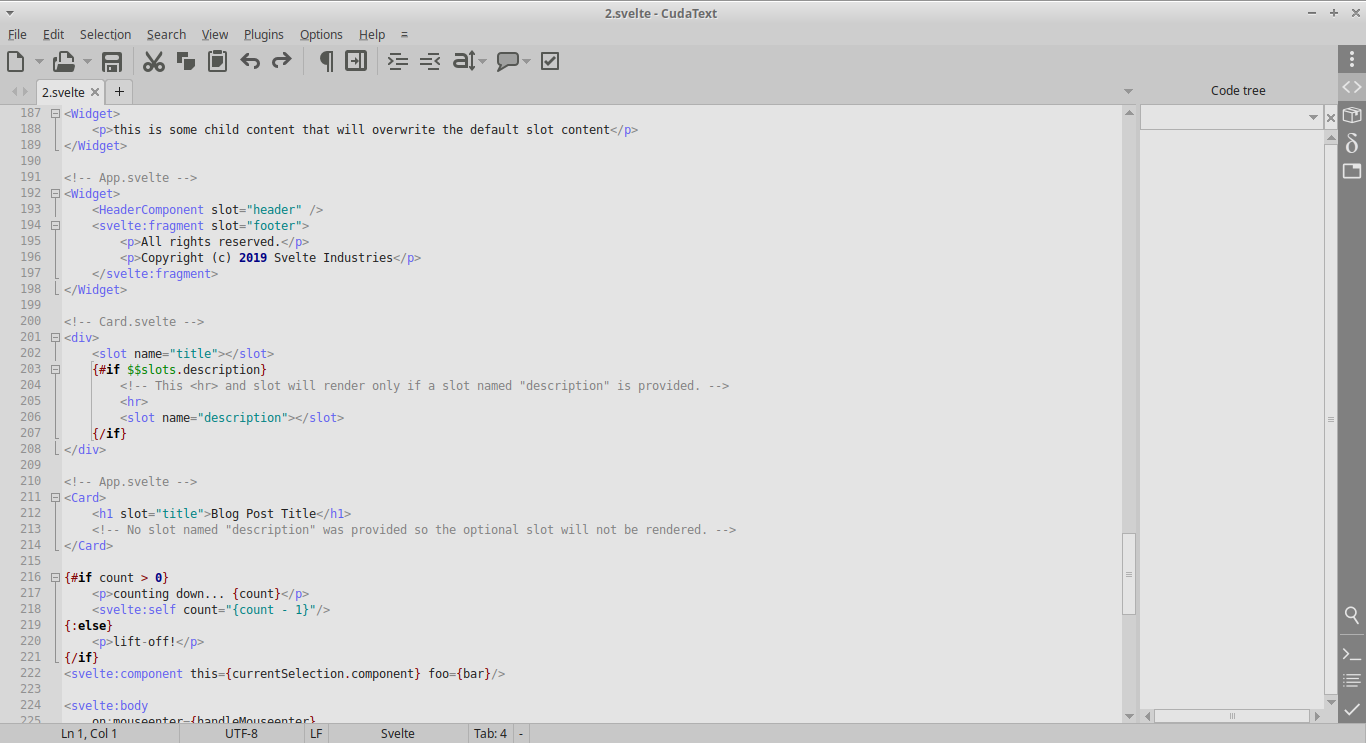Open the new-file dropdown arrow
1366x743 pixels.
click(x=39, y=61)
